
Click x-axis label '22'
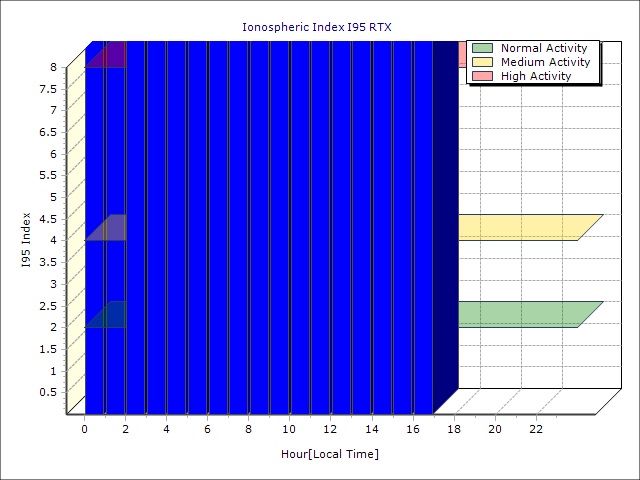tap(536, 429)
